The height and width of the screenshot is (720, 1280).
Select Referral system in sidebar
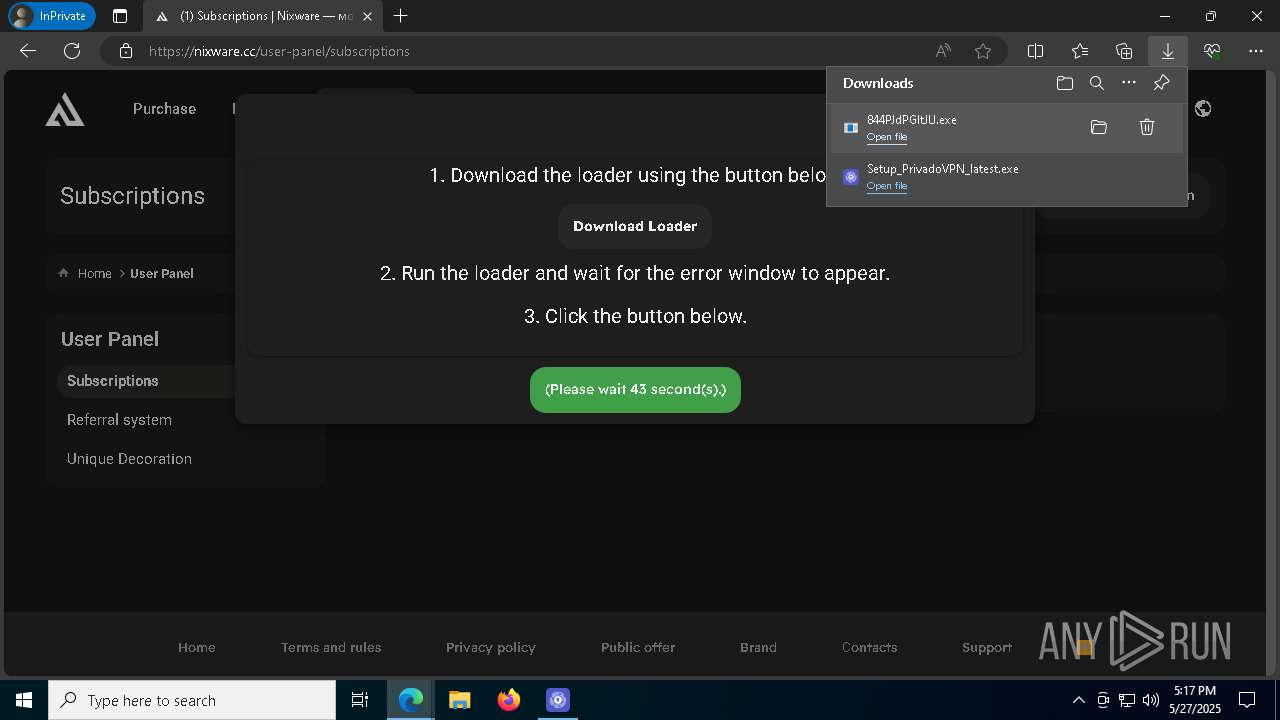click(x=119, y=420)
